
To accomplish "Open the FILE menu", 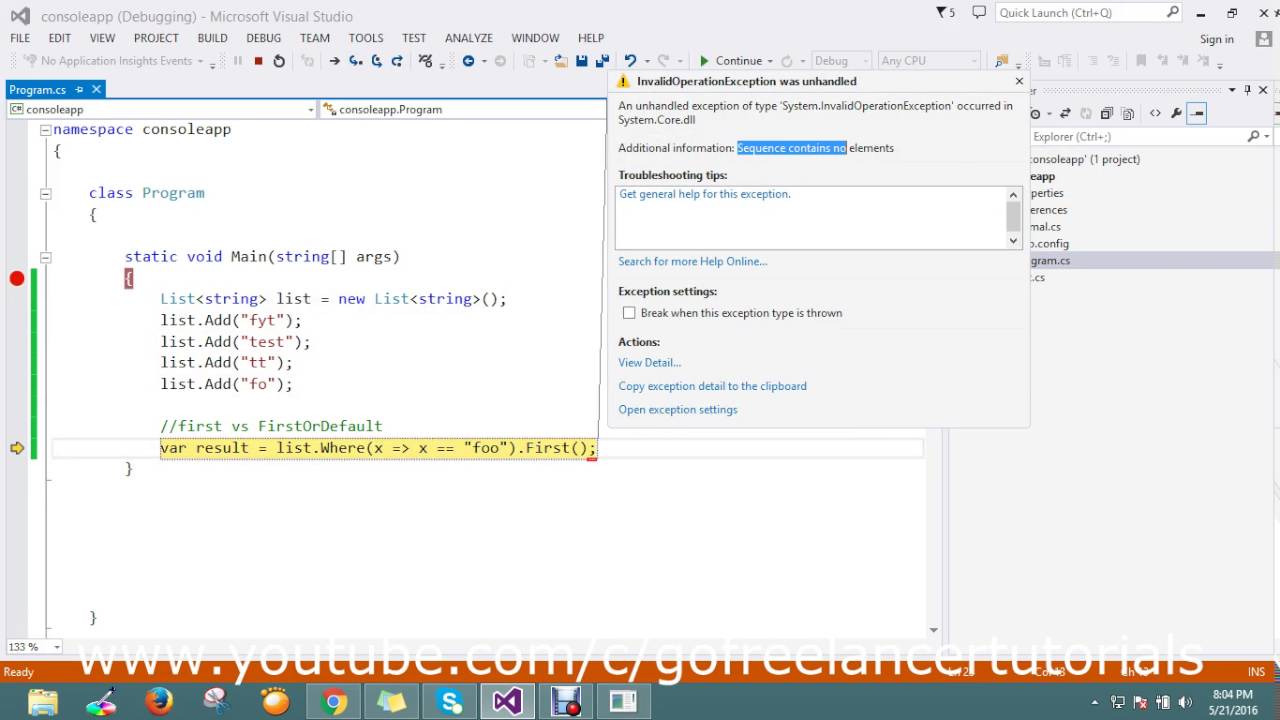I will [20, 38].
